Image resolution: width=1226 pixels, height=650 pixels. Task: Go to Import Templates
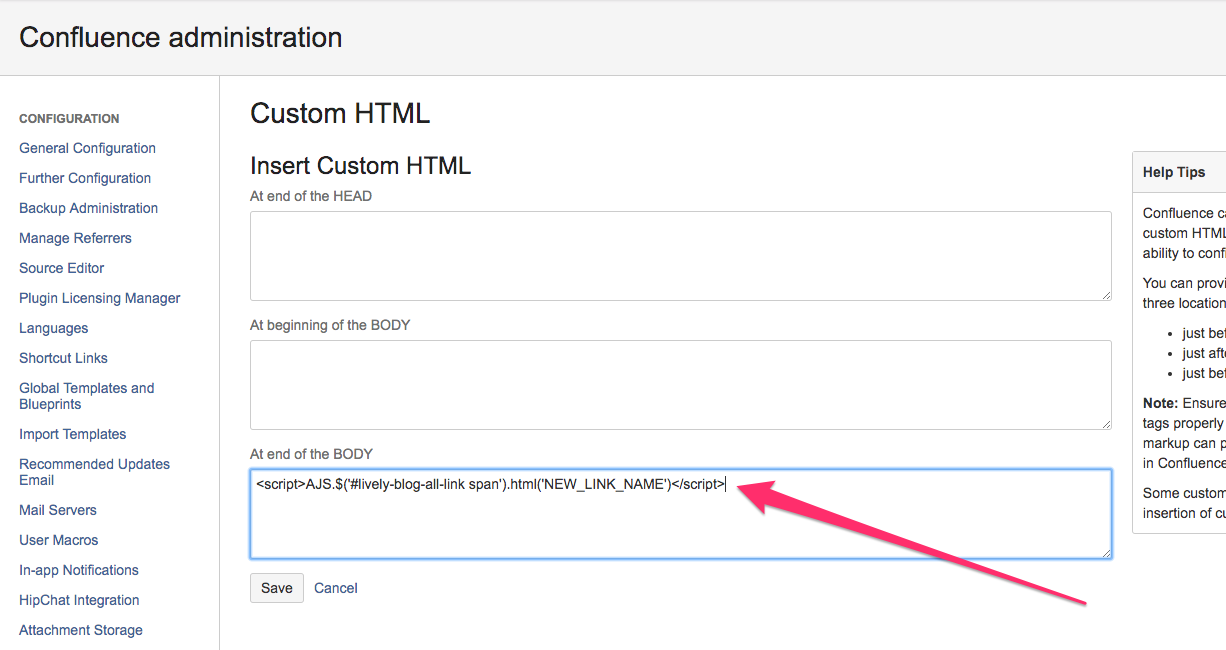[72, 434]
